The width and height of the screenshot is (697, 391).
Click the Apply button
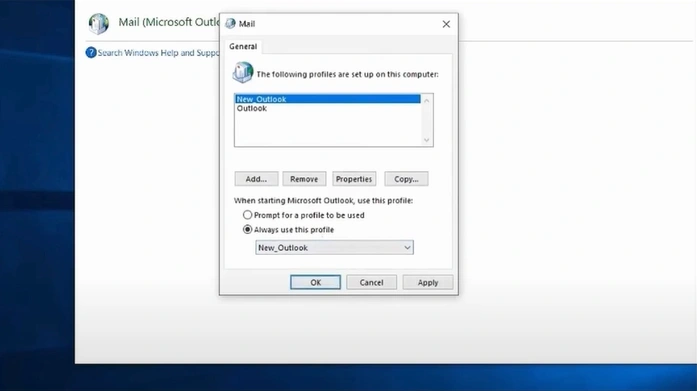click(x=428, y=282)
